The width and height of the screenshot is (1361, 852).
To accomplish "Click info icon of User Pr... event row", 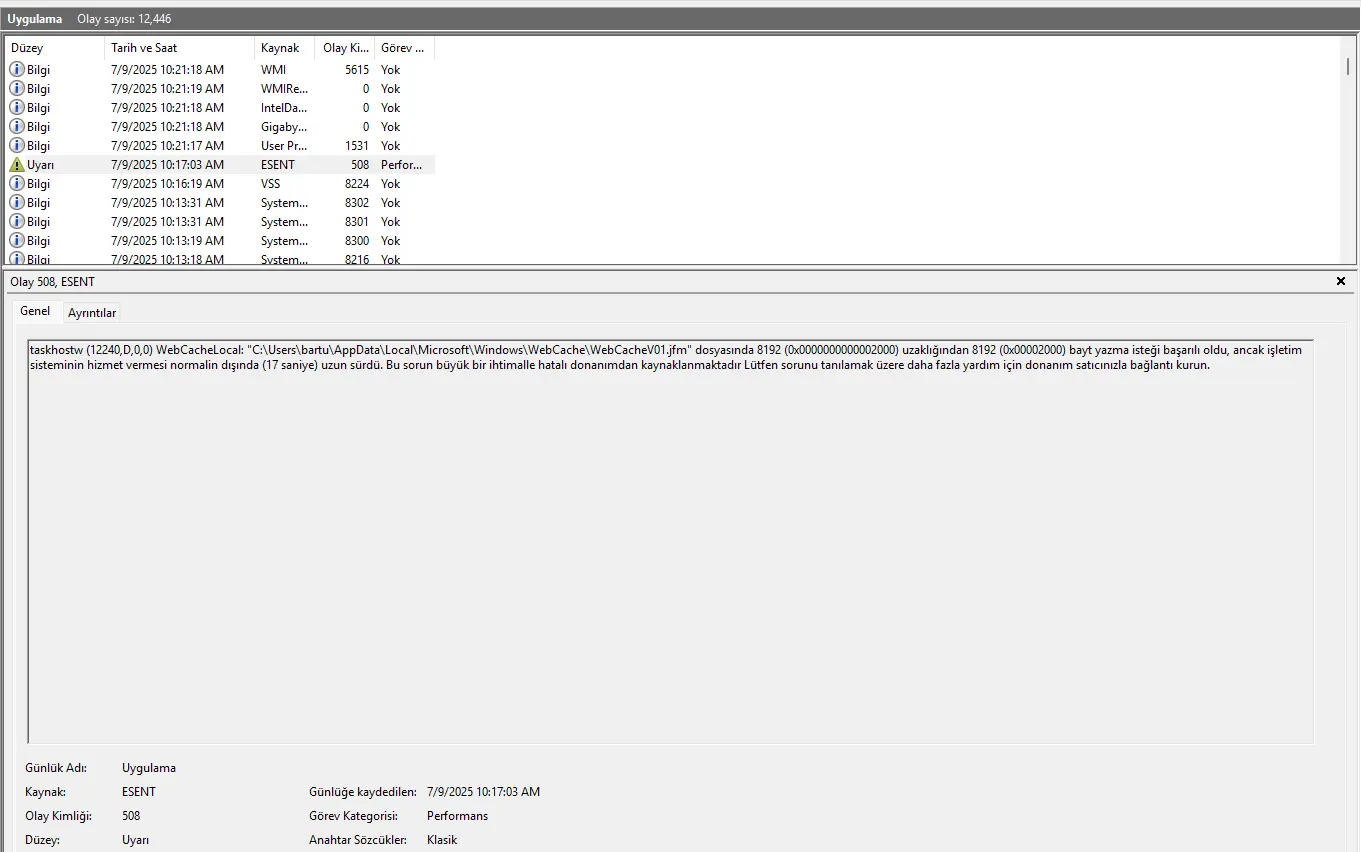I will (x=17, y=146).
